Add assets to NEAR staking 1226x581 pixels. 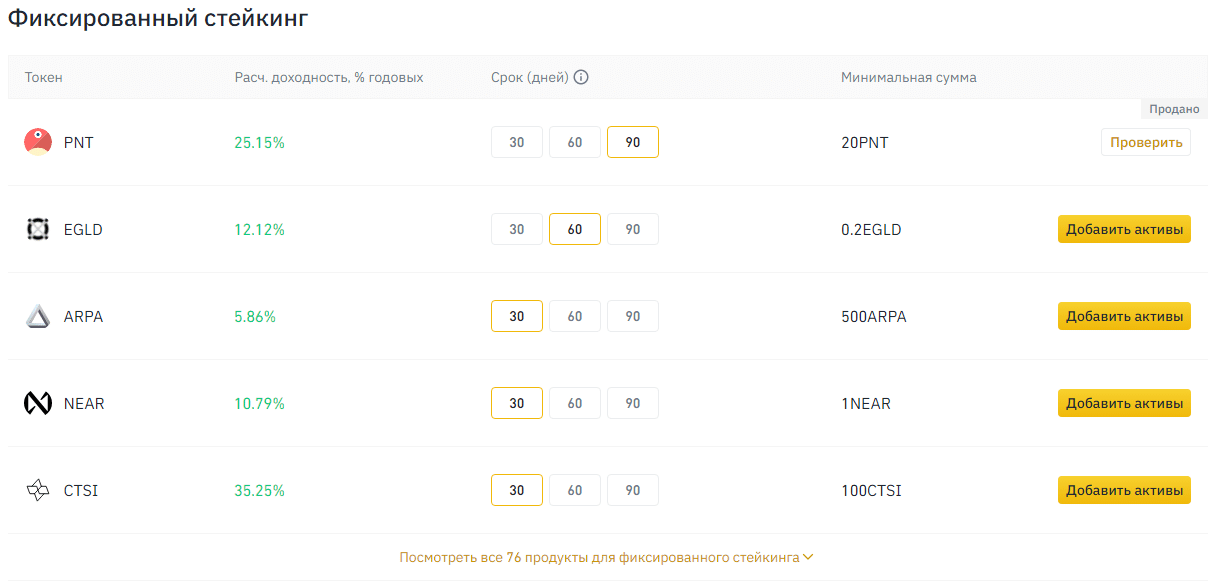[x=1124, y=403]
